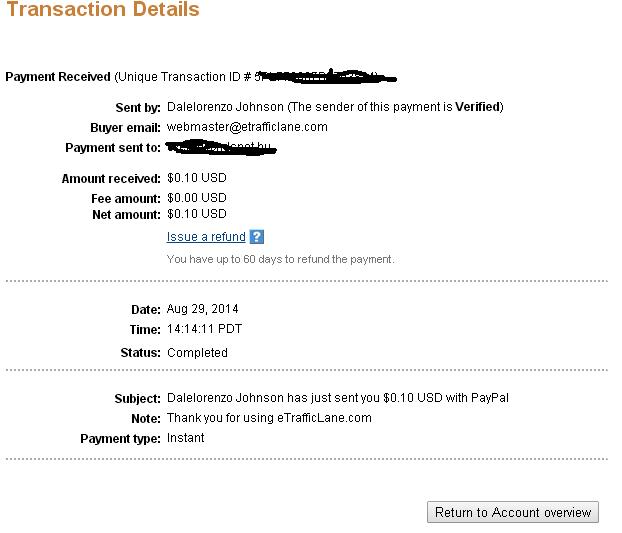Click the Subject line text
This screenshot has width=622, height=533.
(x=338, y=398)
